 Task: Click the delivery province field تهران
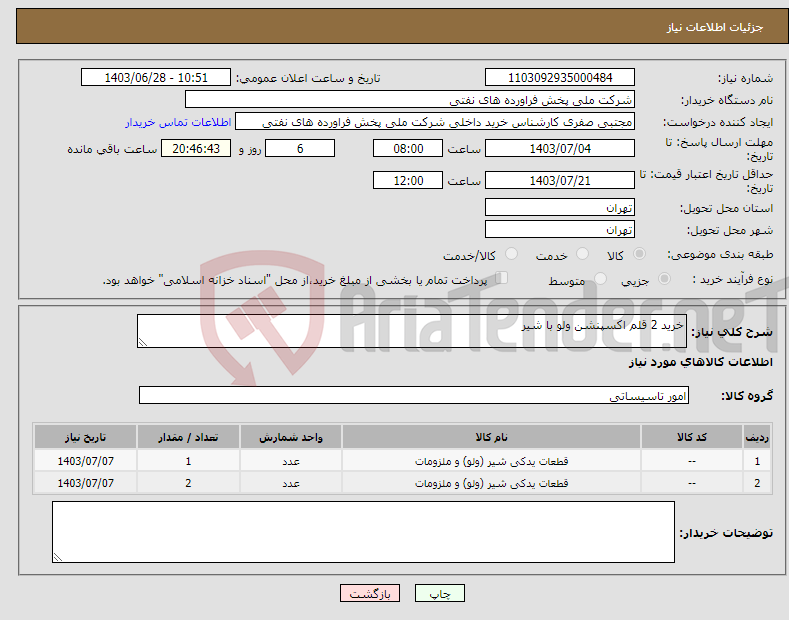560,207
